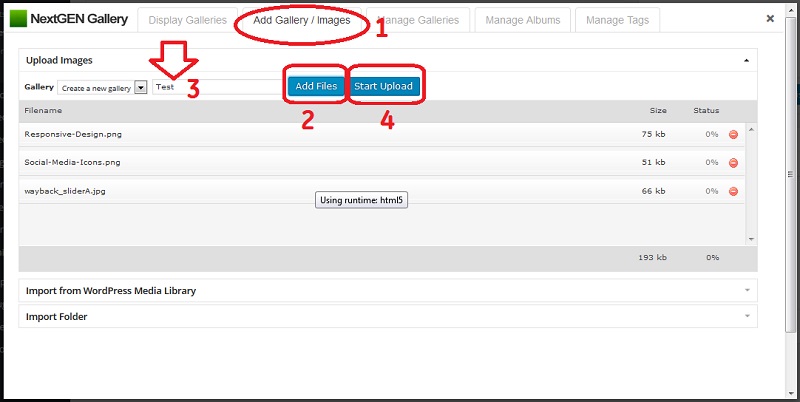Select wayback_sliderA.jpg filename
The image size is (800, 402).
[65, 191]
